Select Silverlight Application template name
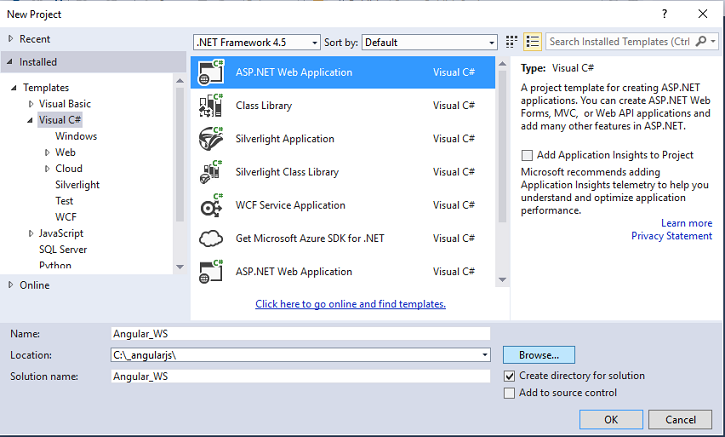 [285, 139]
